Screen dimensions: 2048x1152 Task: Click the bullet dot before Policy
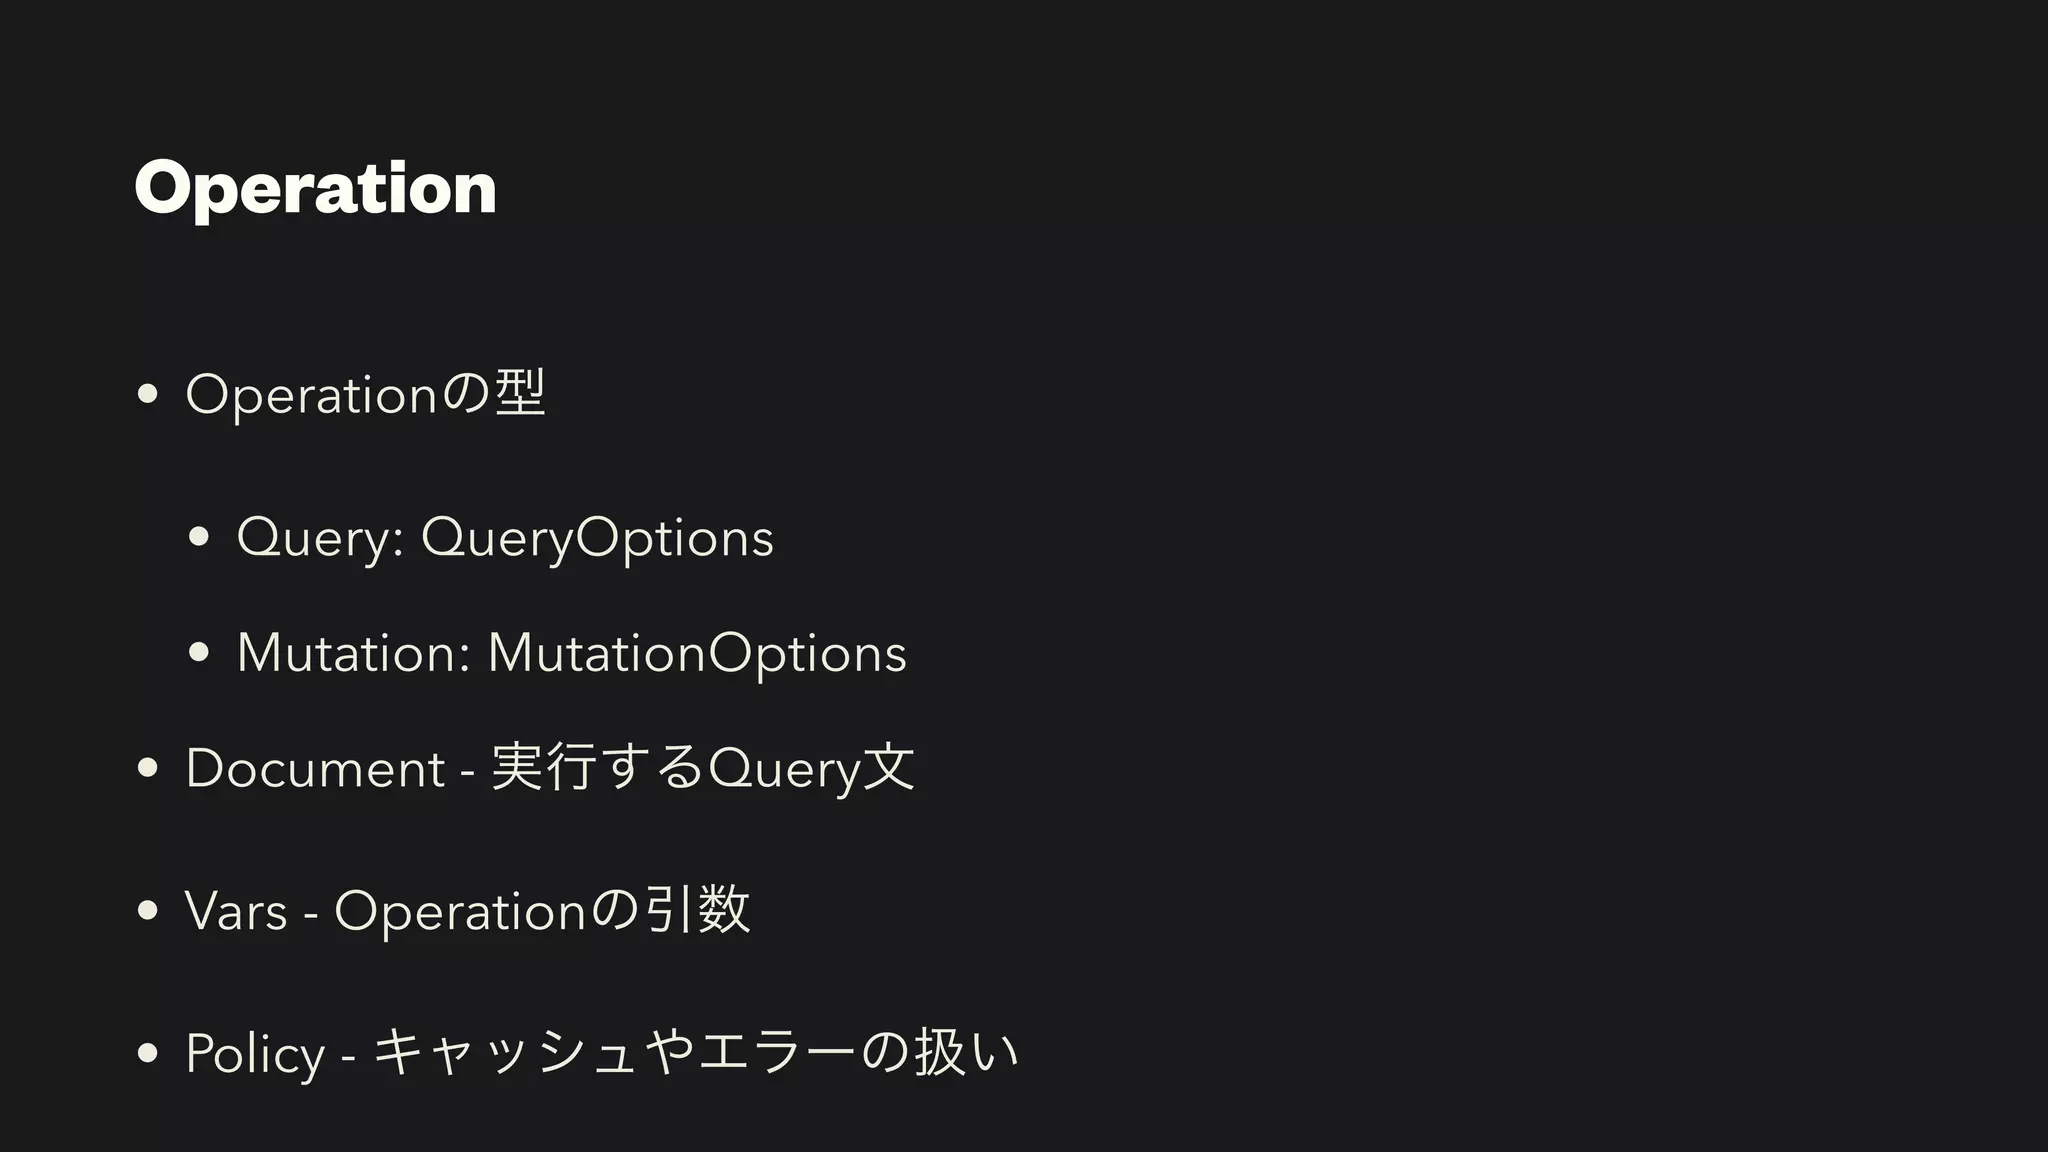pos(148,1053)
